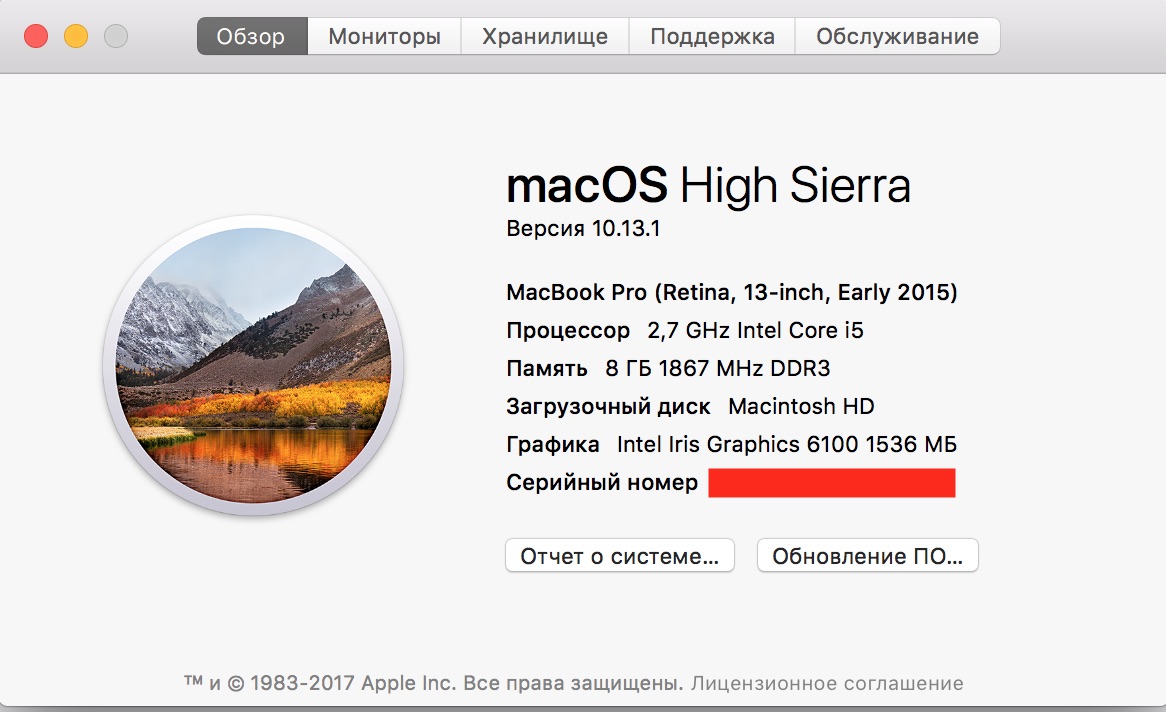This screenshot has height=712, width=1166.
Task: Click the Графика Intel Iris line
Action: tap(732, 445)
